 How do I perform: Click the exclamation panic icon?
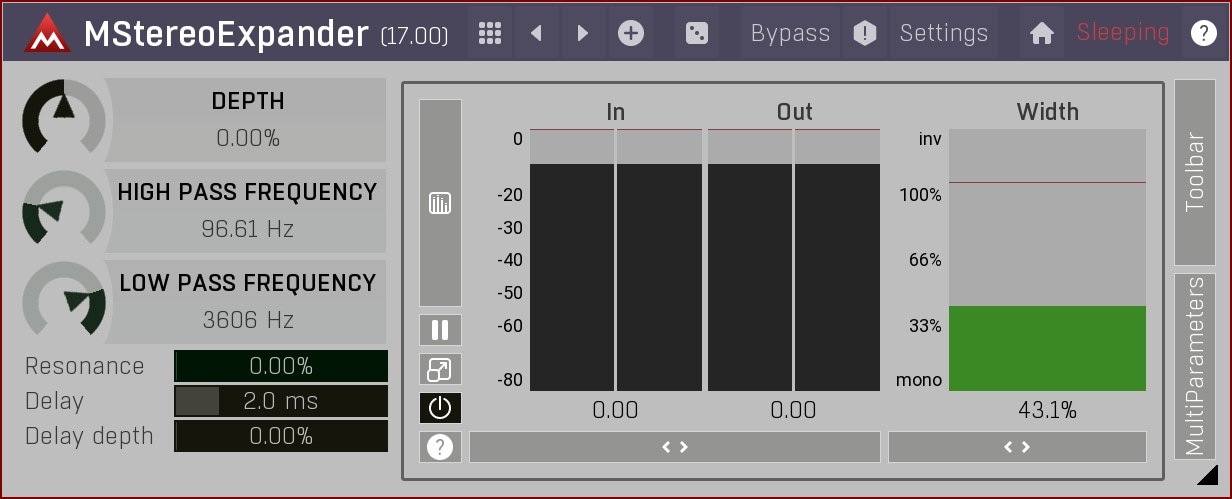coord(864,33)
